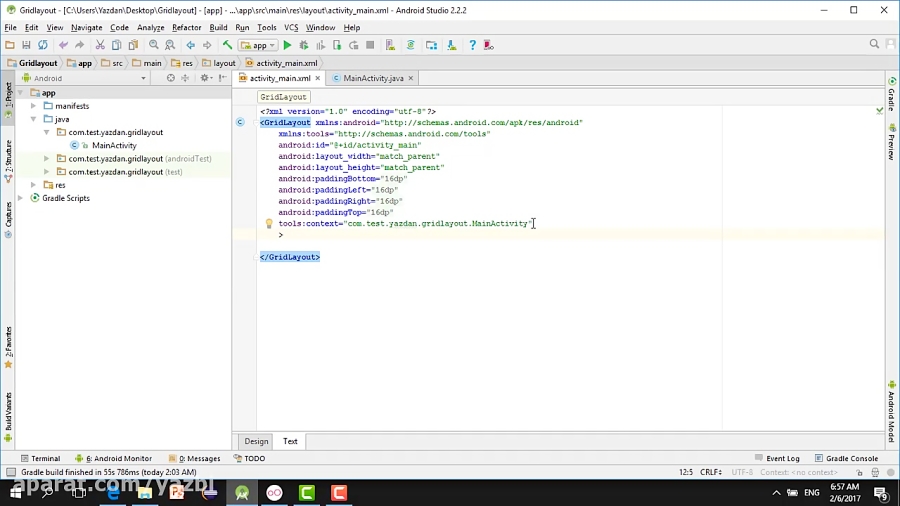The height and width of the screenshot is (506, 900).
Task: Switch to the MainActivity.java tab
Action: (x=373, y=78)
